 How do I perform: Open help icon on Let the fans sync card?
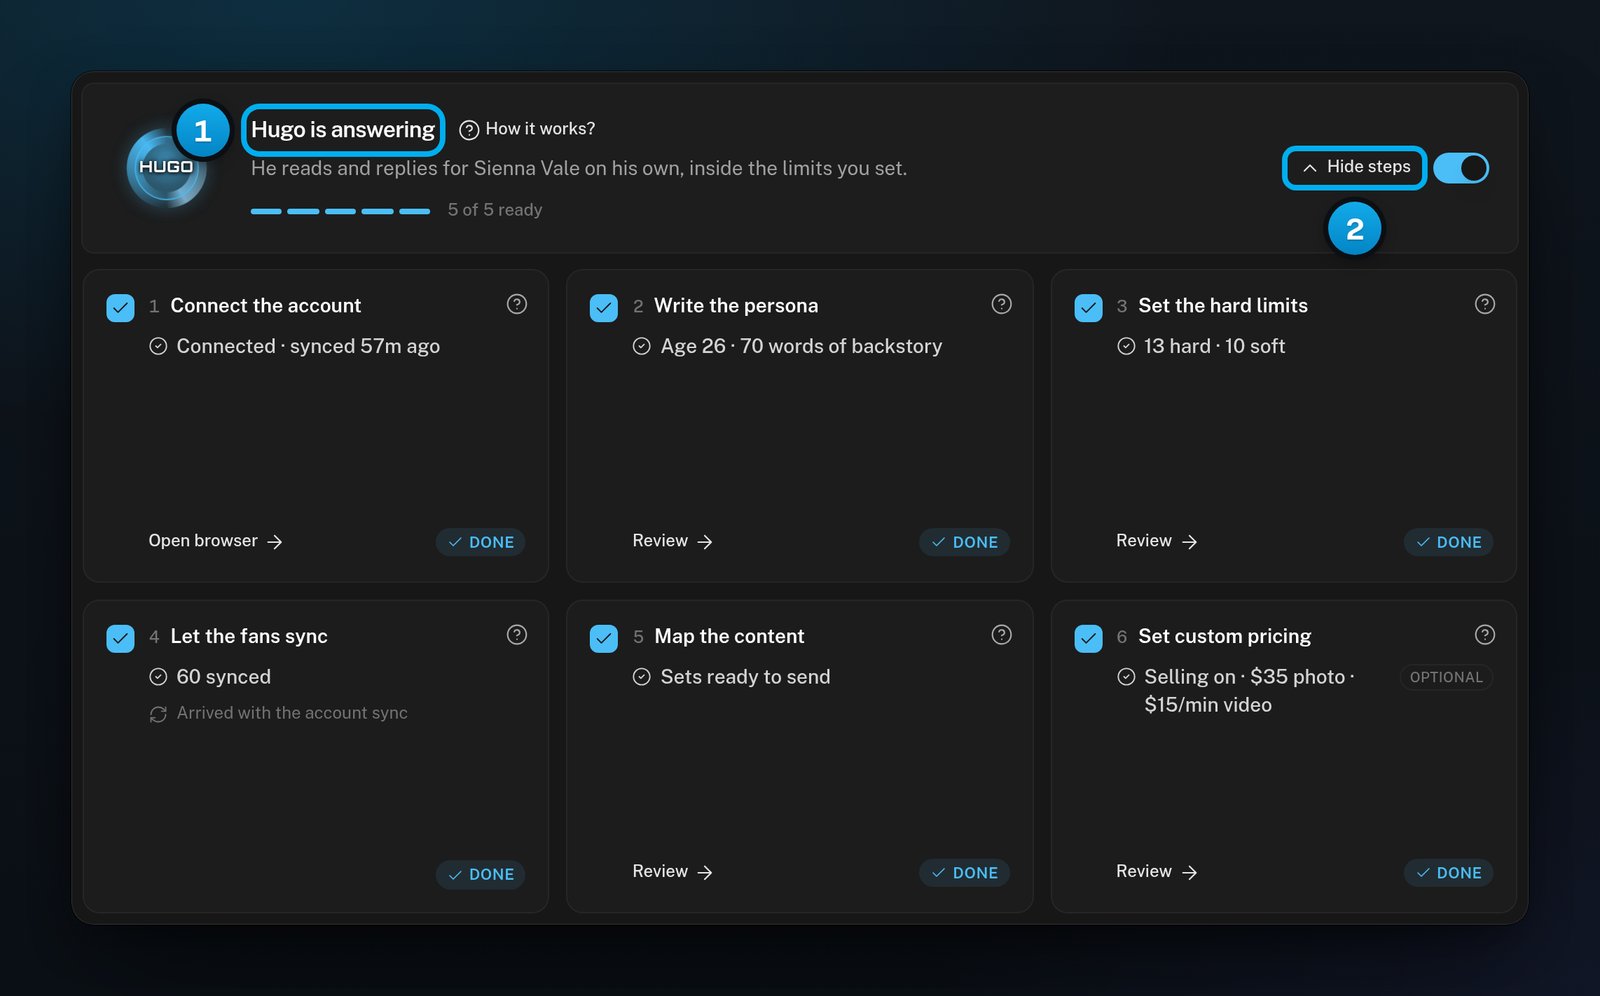coord(517,635)
